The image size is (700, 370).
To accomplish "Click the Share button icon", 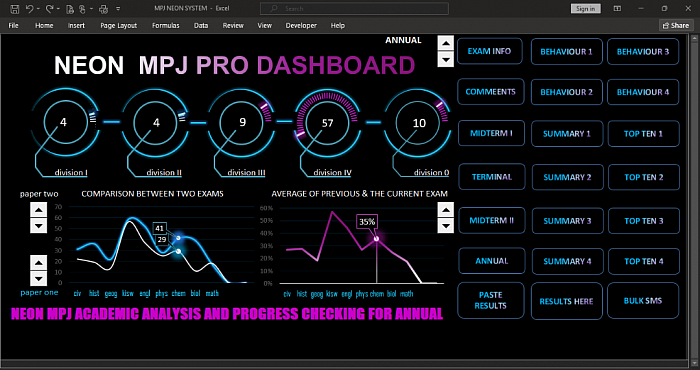I will pyautogui.click(x=666, y=25).
